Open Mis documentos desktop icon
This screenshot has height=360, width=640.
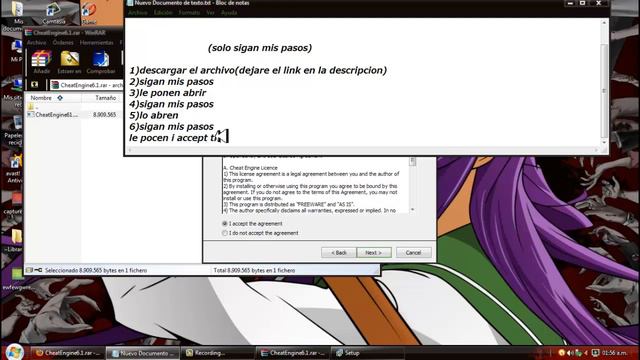pyautogui.click(x=16, y=16)
